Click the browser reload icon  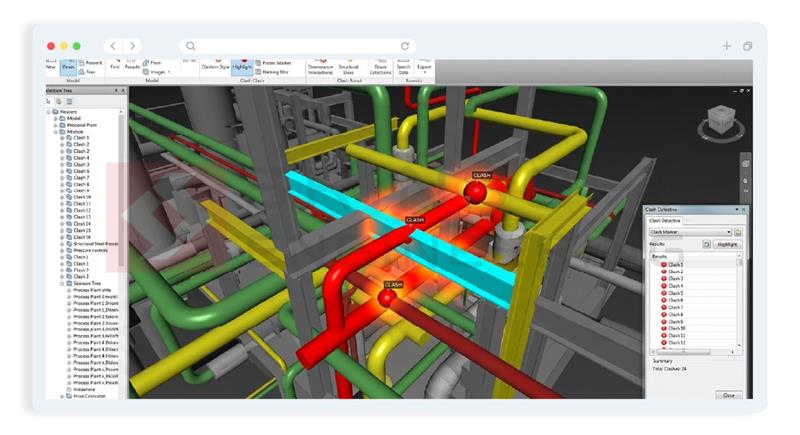pos(405,46)
